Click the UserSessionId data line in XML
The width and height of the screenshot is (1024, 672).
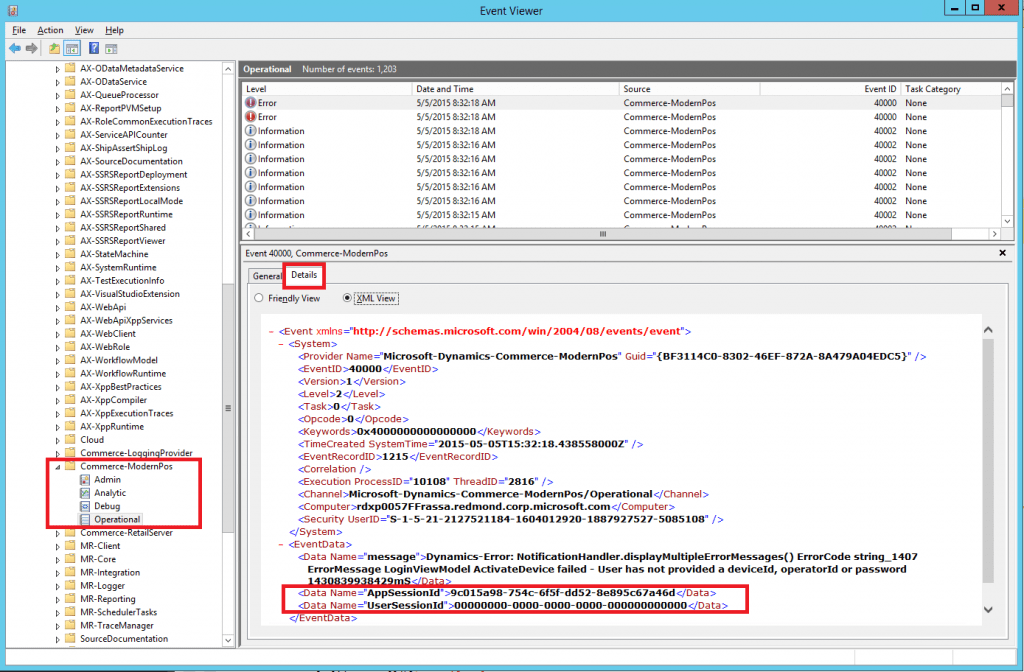pyautogui.click(x=513, y=605)
